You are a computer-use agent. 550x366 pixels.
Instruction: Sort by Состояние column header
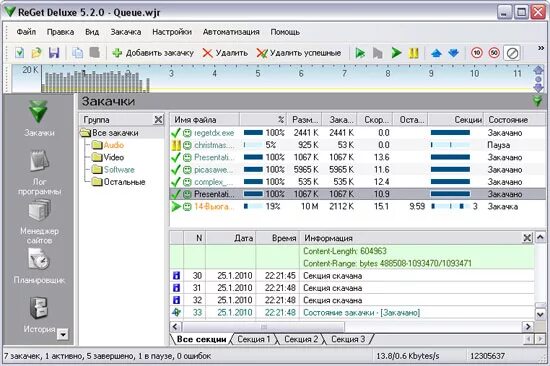click(x=515, y=120)
